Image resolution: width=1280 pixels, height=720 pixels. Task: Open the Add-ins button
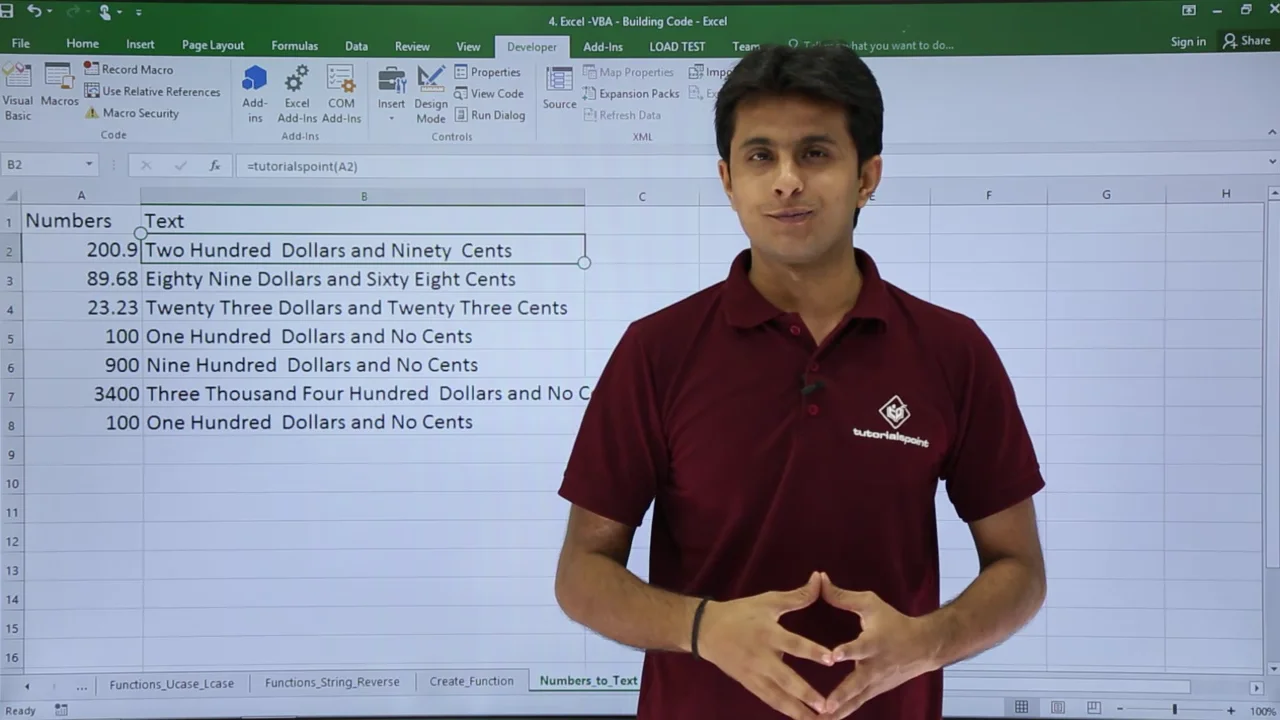[254, 95]
